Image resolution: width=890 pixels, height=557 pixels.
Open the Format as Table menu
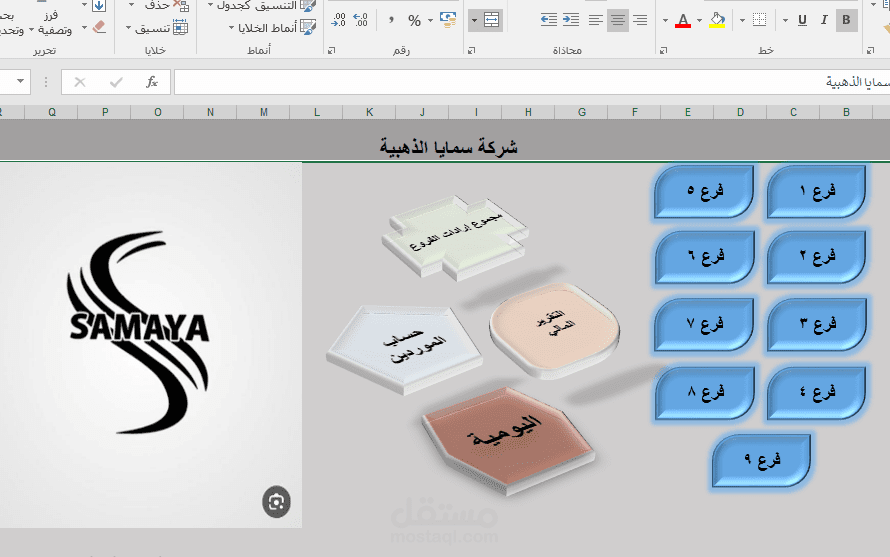click(x=261, y=6)
